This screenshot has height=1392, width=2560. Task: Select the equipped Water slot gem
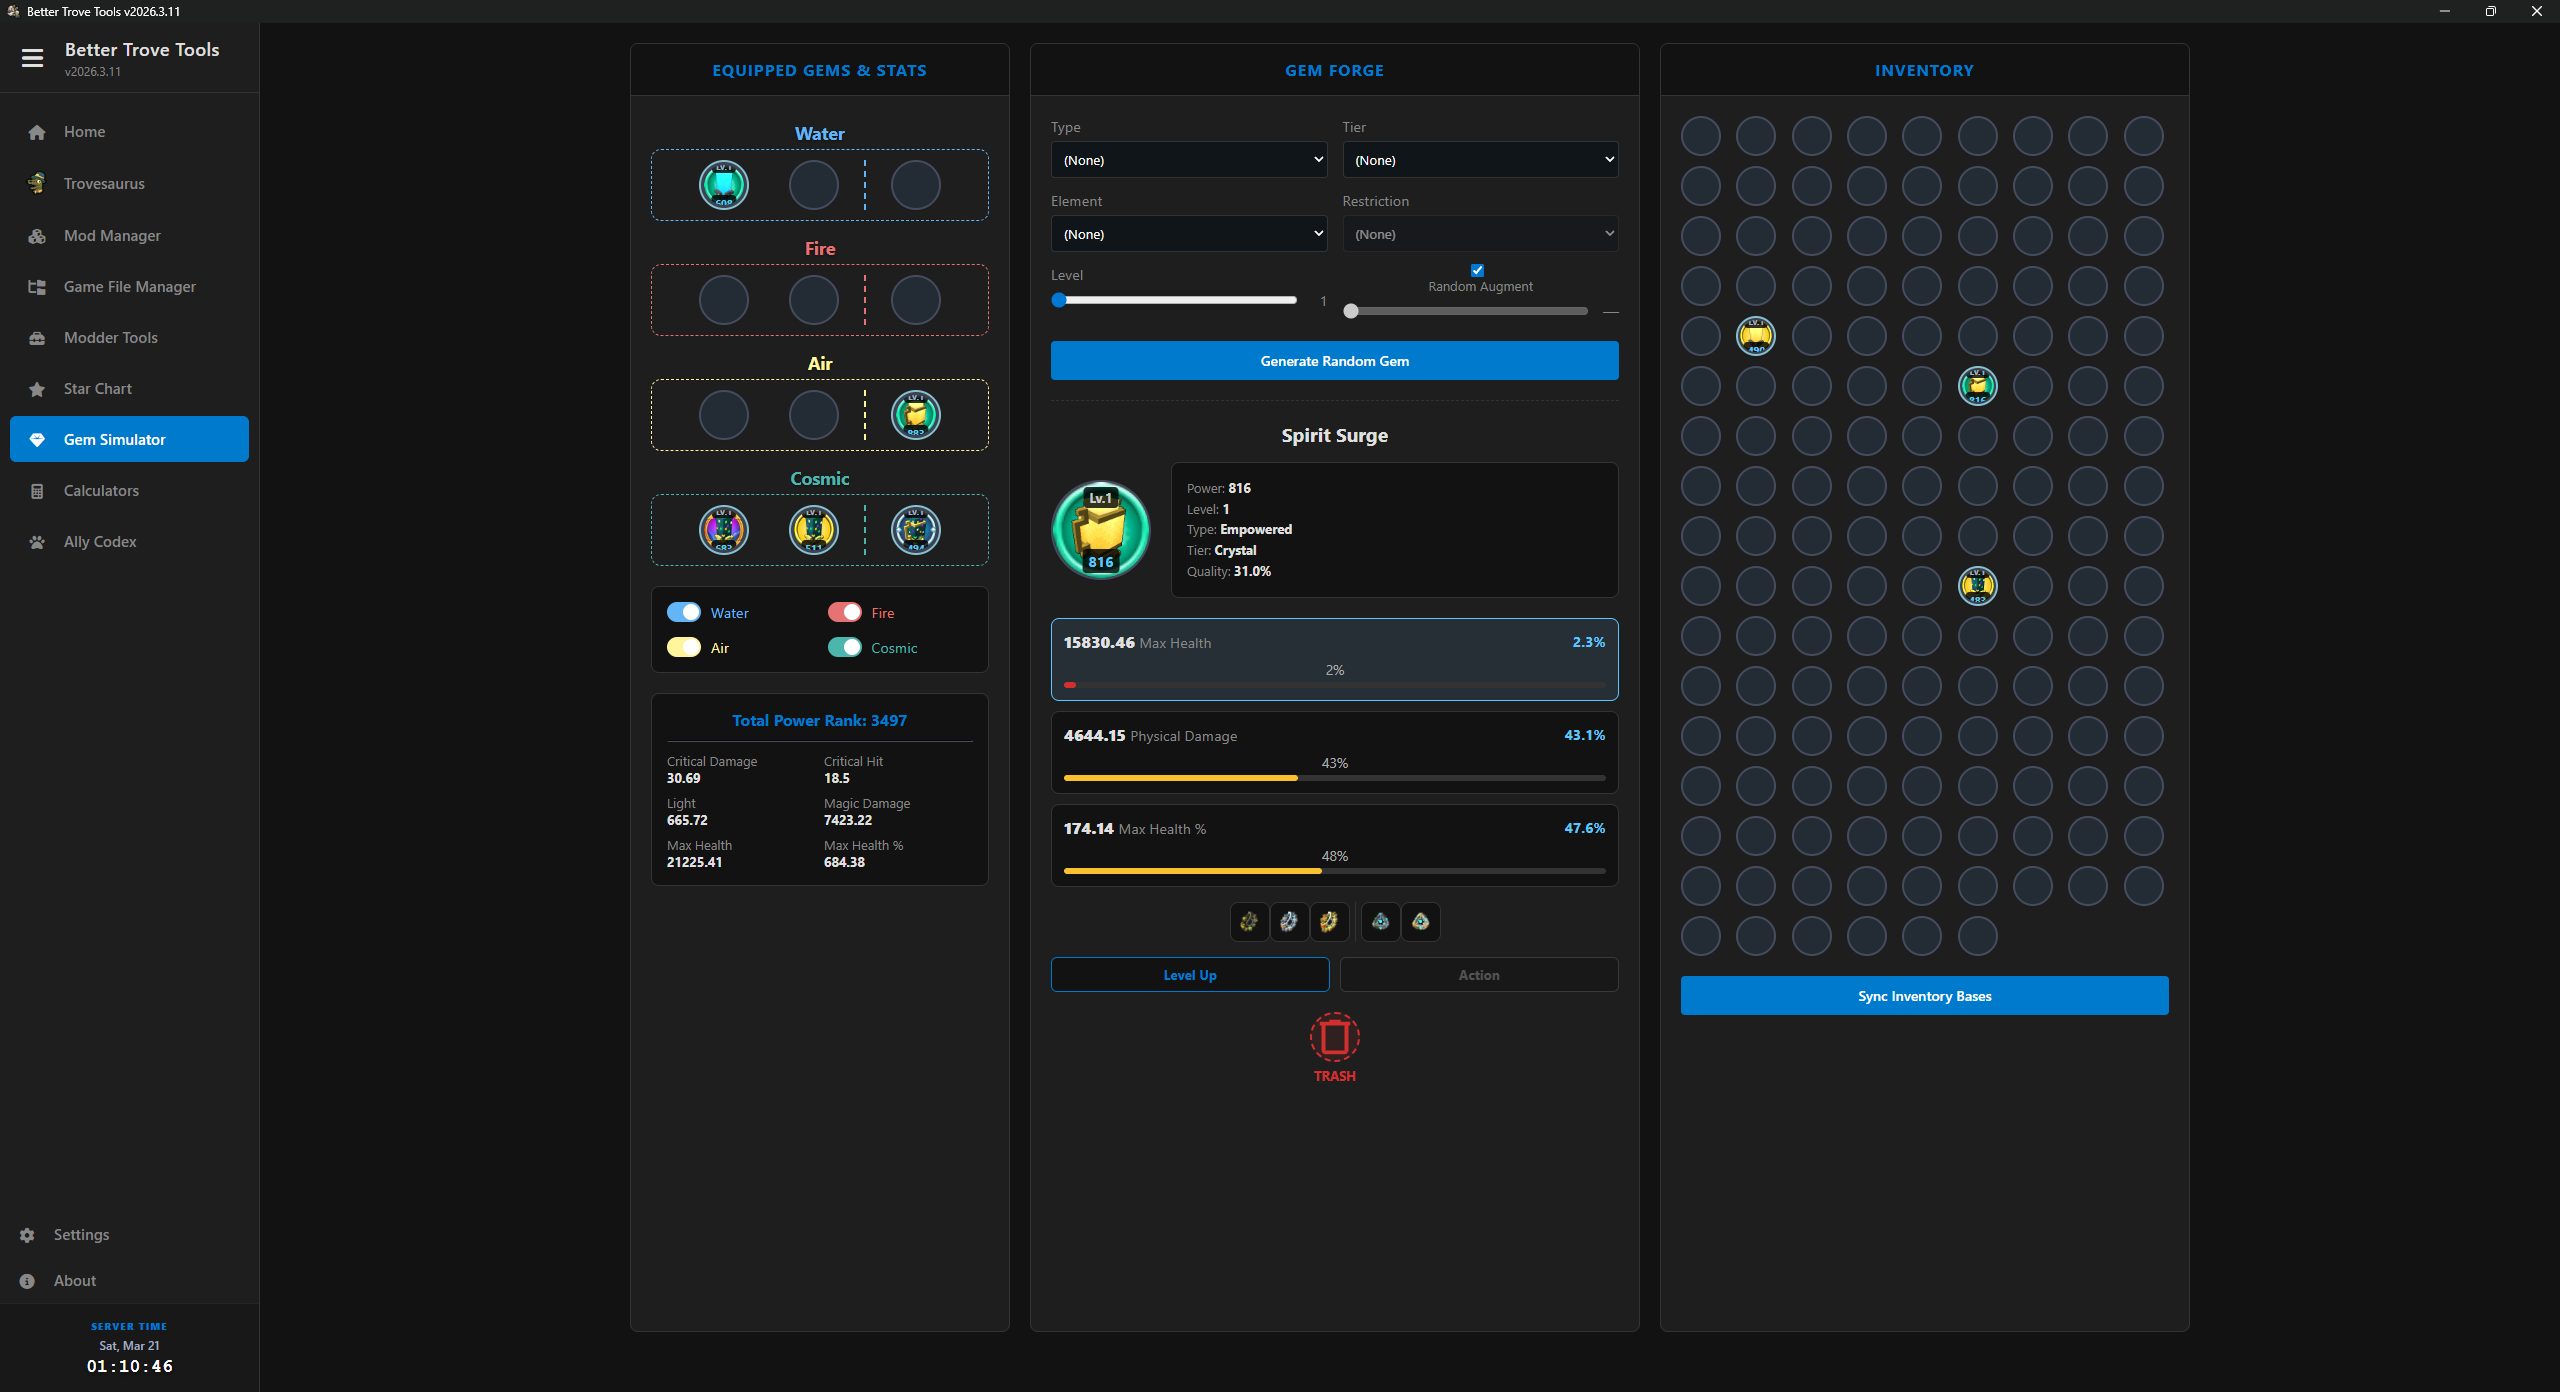(723, 185)
